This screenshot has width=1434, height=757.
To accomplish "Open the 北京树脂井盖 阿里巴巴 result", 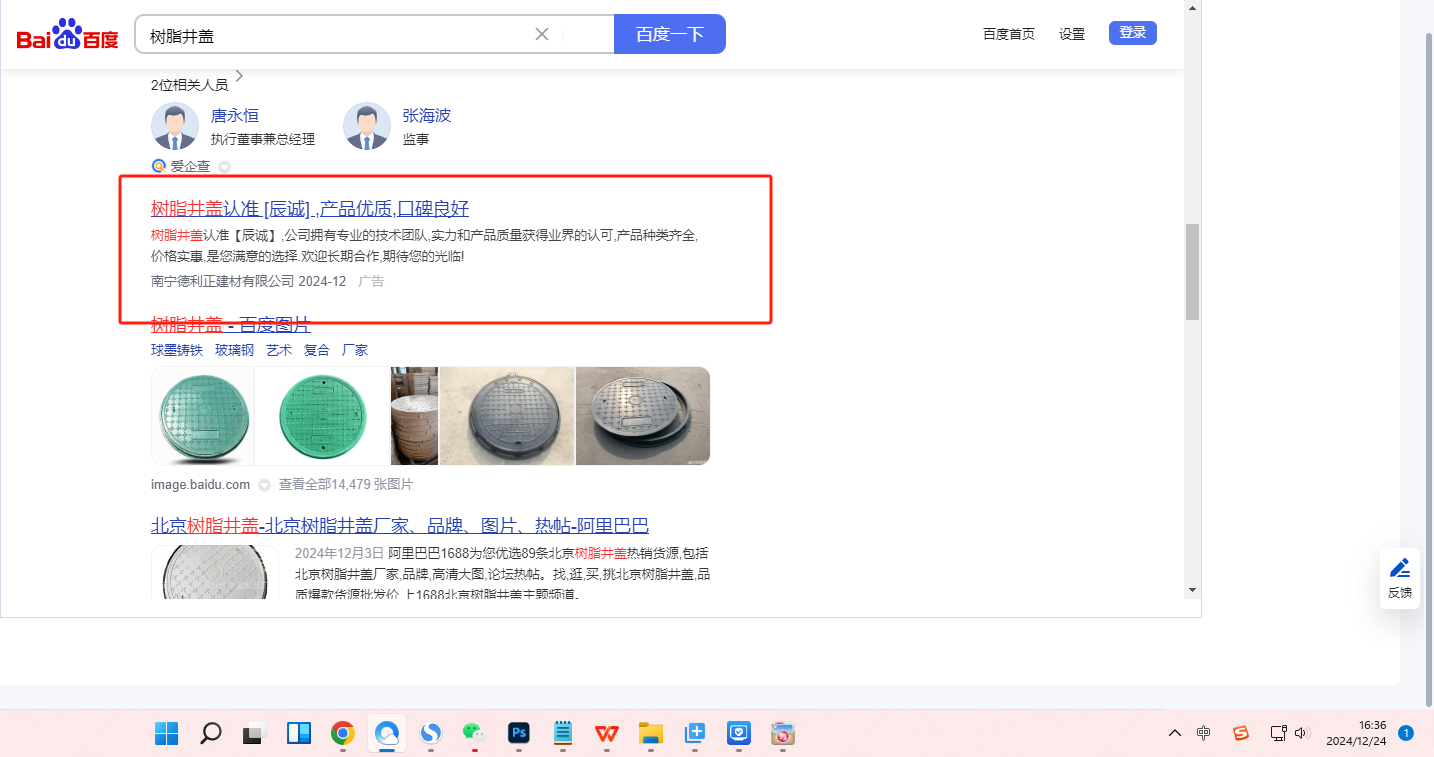I will (400, 526).
